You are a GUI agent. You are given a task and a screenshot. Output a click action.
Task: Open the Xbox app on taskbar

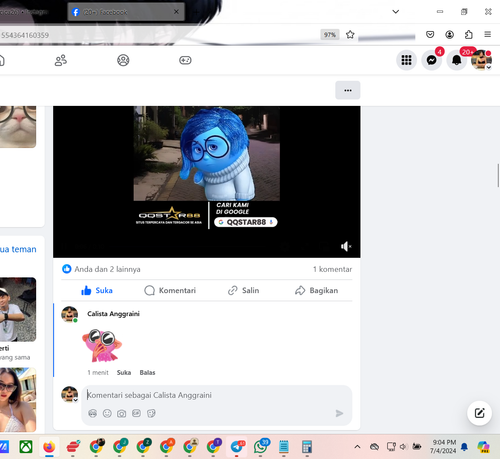[x=26, y=447]
